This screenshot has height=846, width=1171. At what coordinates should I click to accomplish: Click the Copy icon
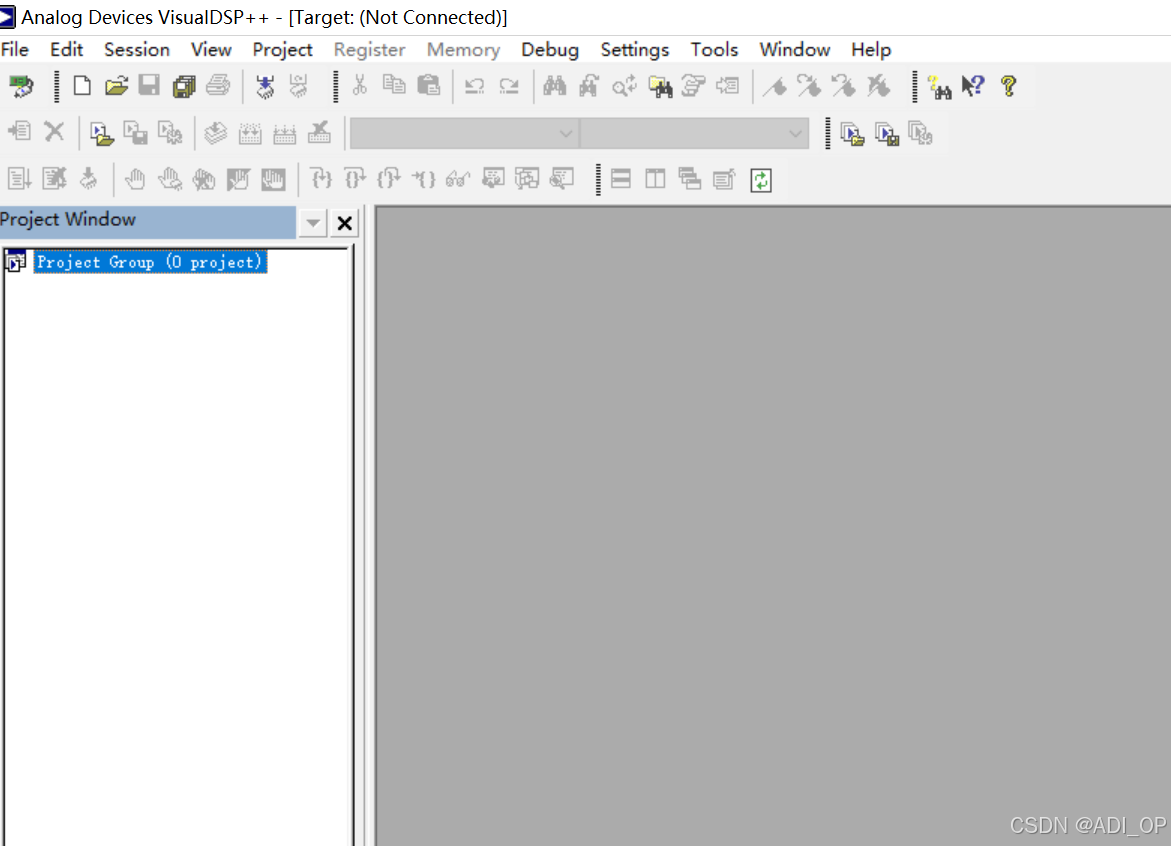click(394, 86)
